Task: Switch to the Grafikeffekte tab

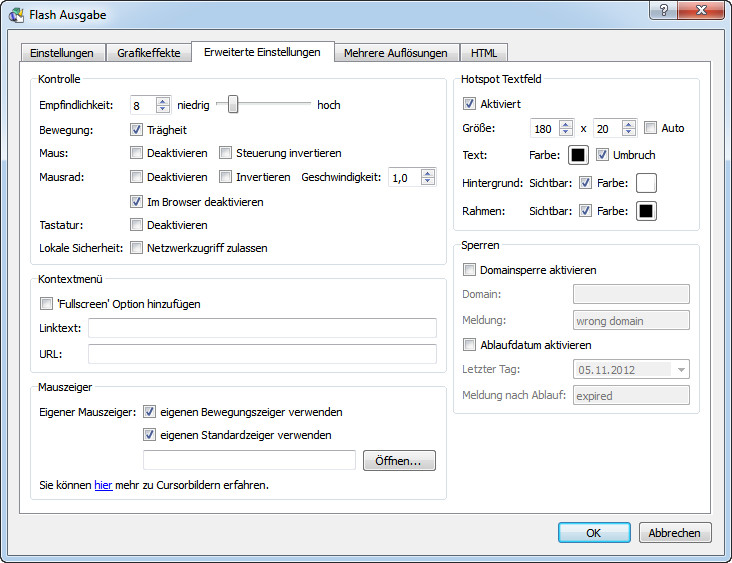Action: [x=148, y=53]
